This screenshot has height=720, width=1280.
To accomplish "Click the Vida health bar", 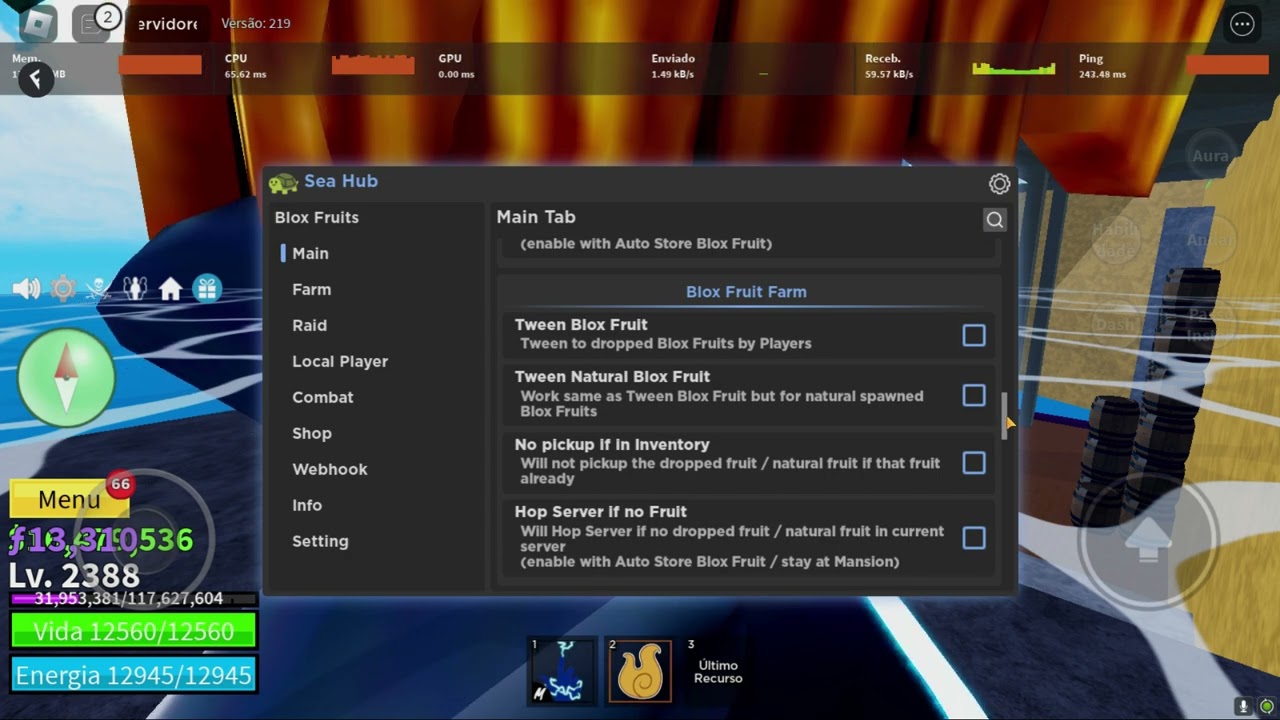I will click(x=134, y=632).
